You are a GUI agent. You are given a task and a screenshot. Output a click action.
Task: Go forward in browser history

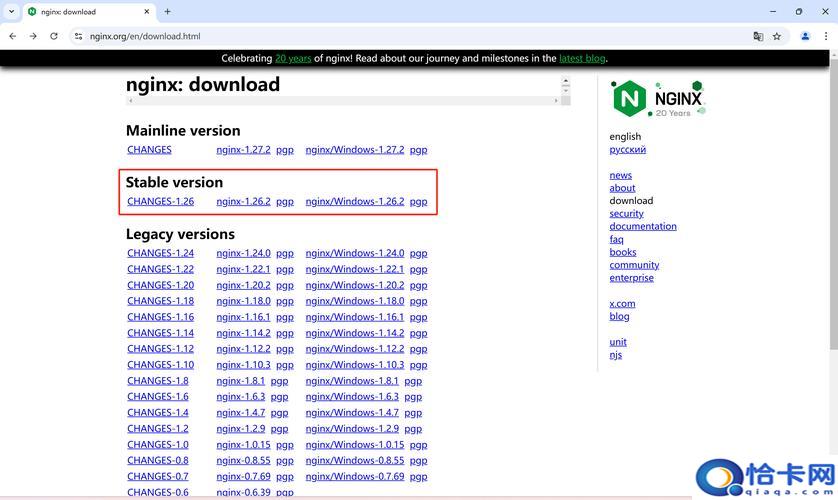pos(33,36)
